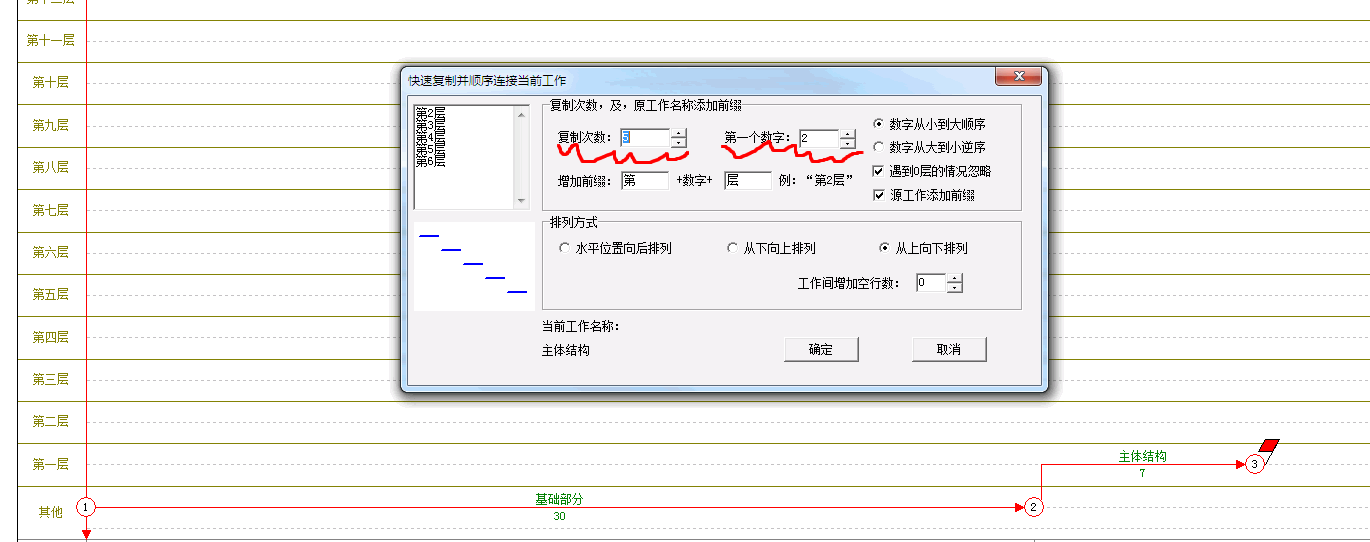The image size is (1370, 542).
Task: Select 第2层 in the preview list
Action: [x=431, y=111]
